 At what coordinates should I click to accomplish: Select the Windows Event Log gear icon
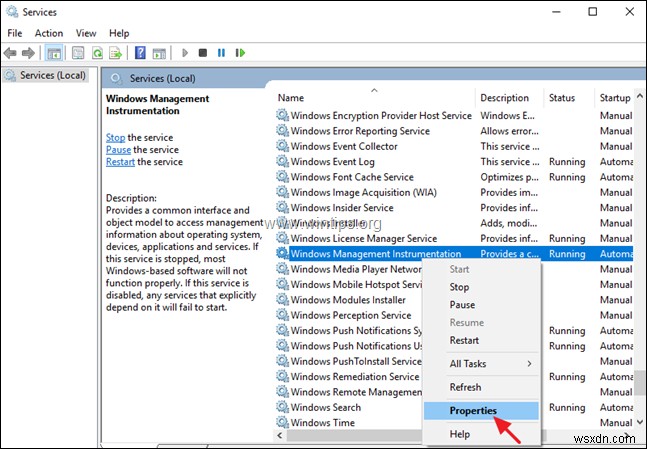[282, 161]
